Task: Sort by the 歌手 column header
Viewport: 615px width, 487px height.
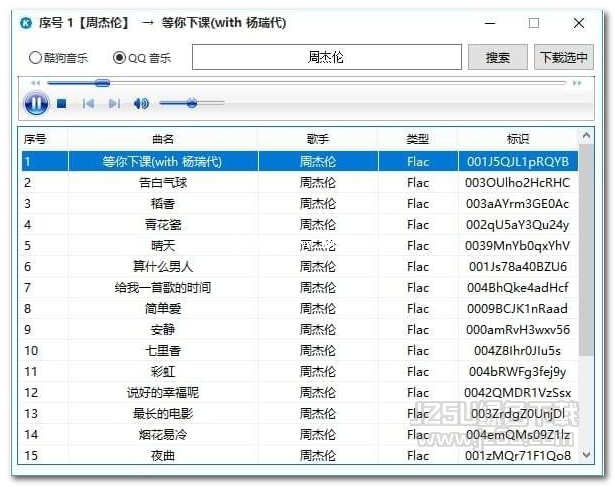Action: tap(318, 139)
